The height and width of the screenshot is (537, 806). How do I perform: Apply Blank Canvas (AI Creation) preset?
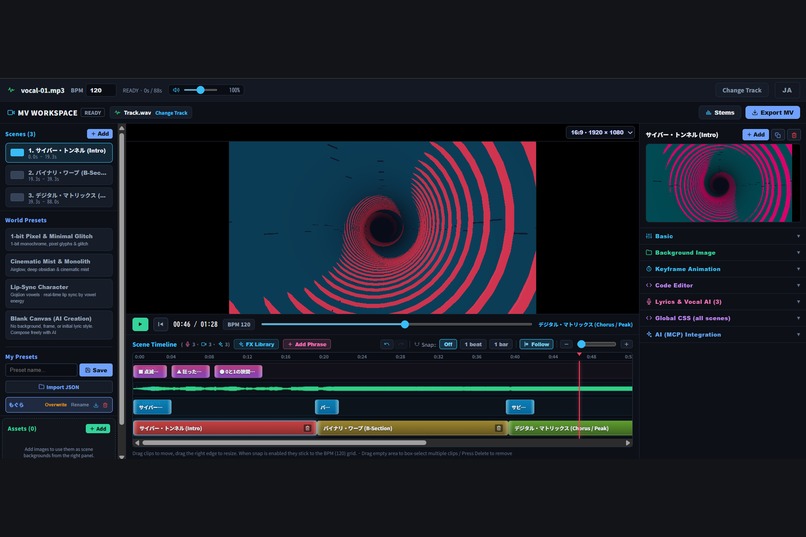59,325
